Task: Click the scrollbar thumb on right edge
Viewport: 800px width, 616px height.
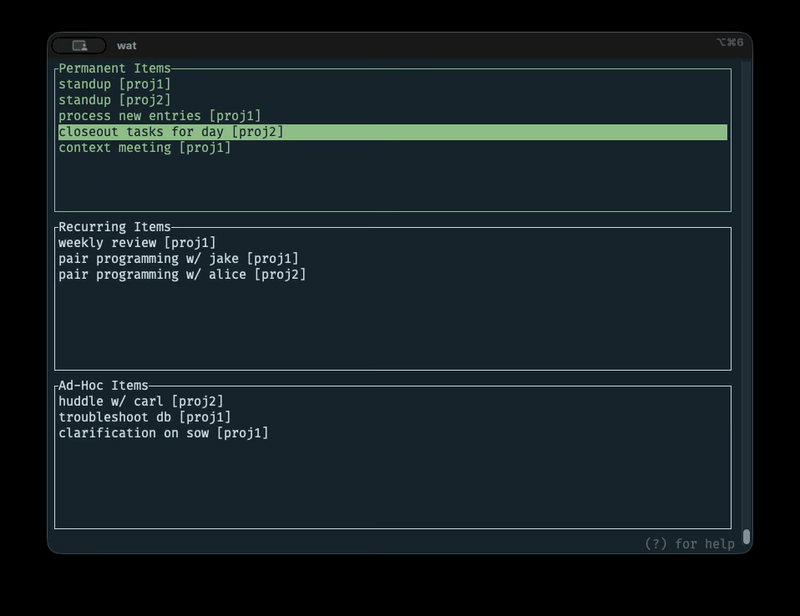Action: coord(745,538)
